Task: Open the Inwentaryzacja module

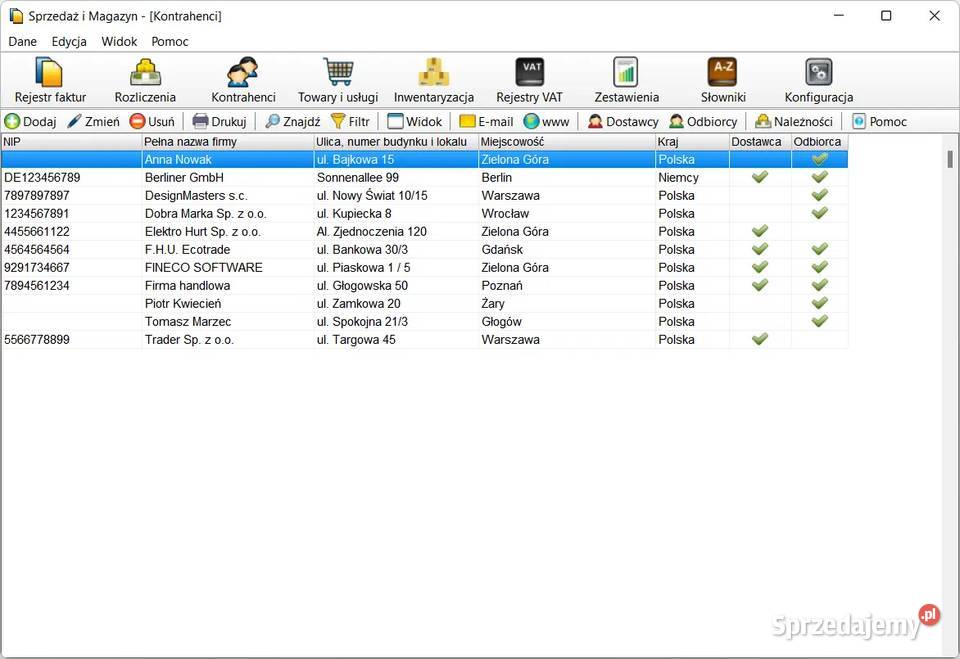Action: click(x=434, y=80)
